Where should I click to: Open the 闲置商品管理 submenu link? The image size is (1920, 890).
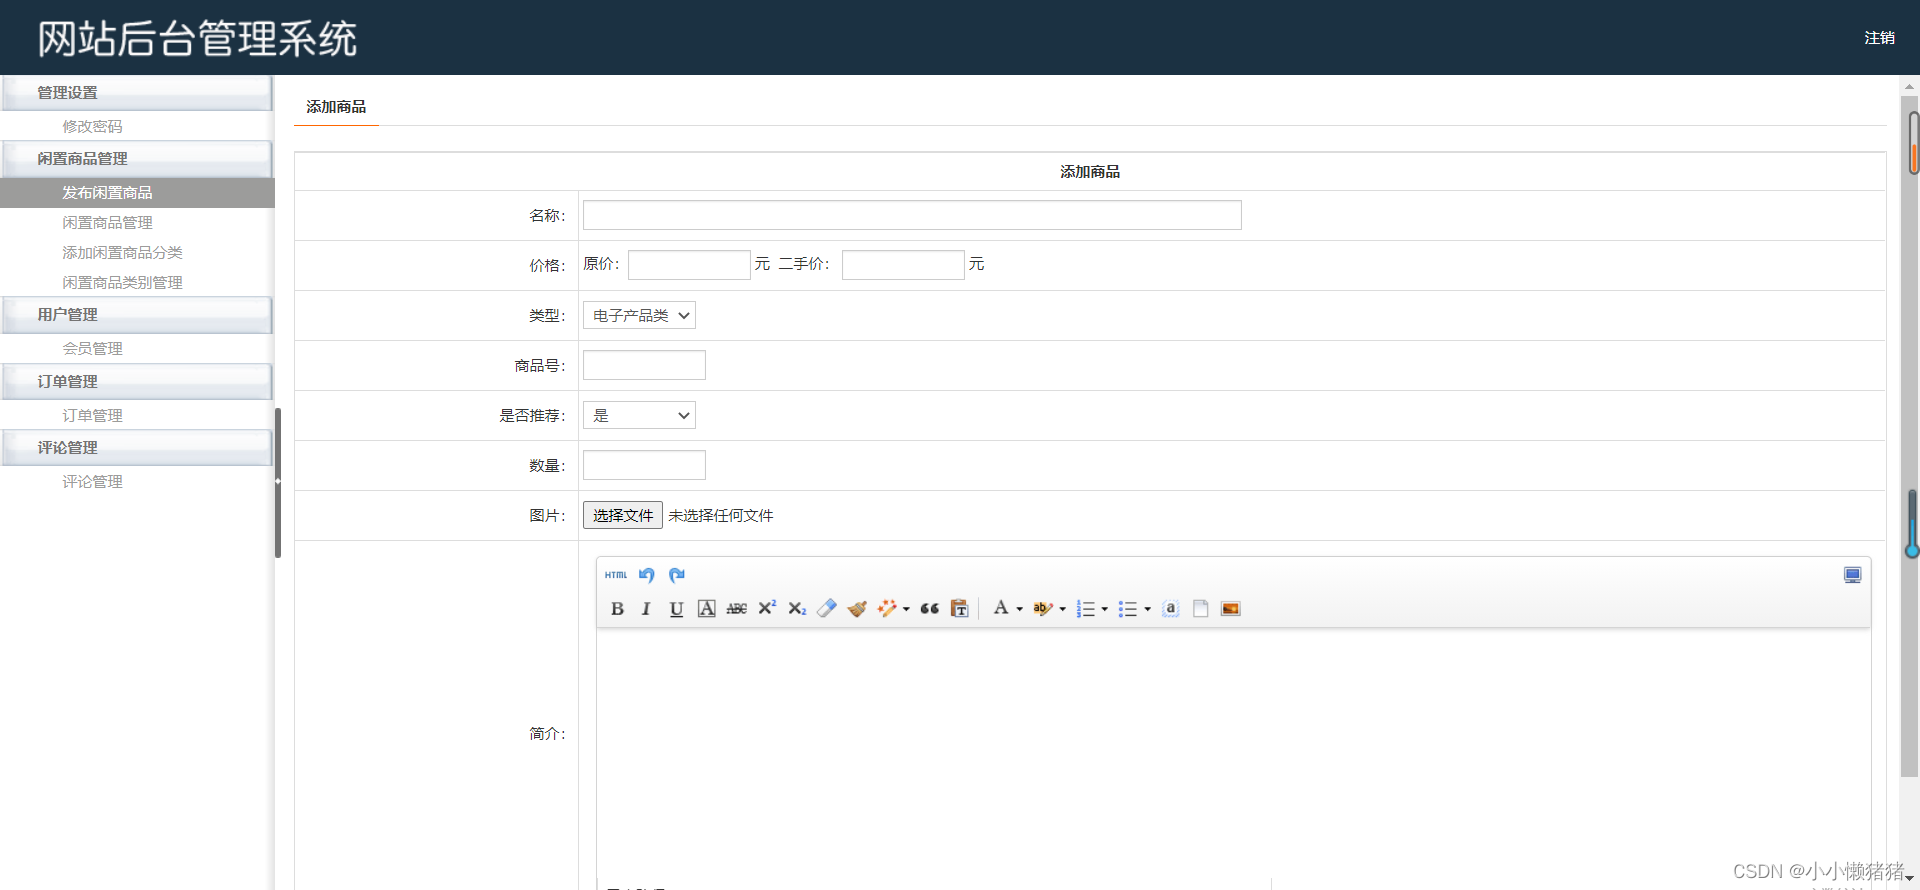click(107, 222)
